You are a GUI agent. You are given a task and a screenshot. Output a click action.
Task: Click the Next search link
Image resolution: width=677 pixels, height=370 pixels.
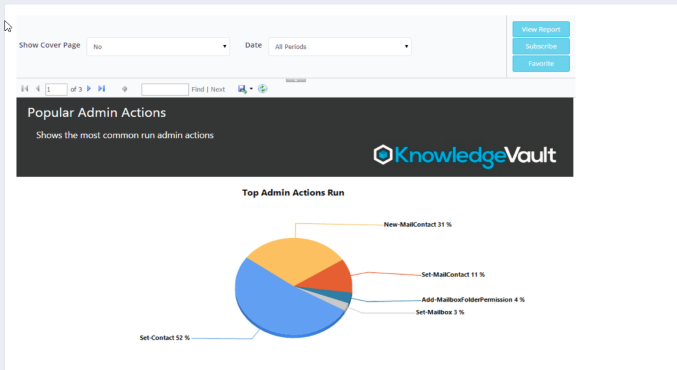[x=218, y=89]
